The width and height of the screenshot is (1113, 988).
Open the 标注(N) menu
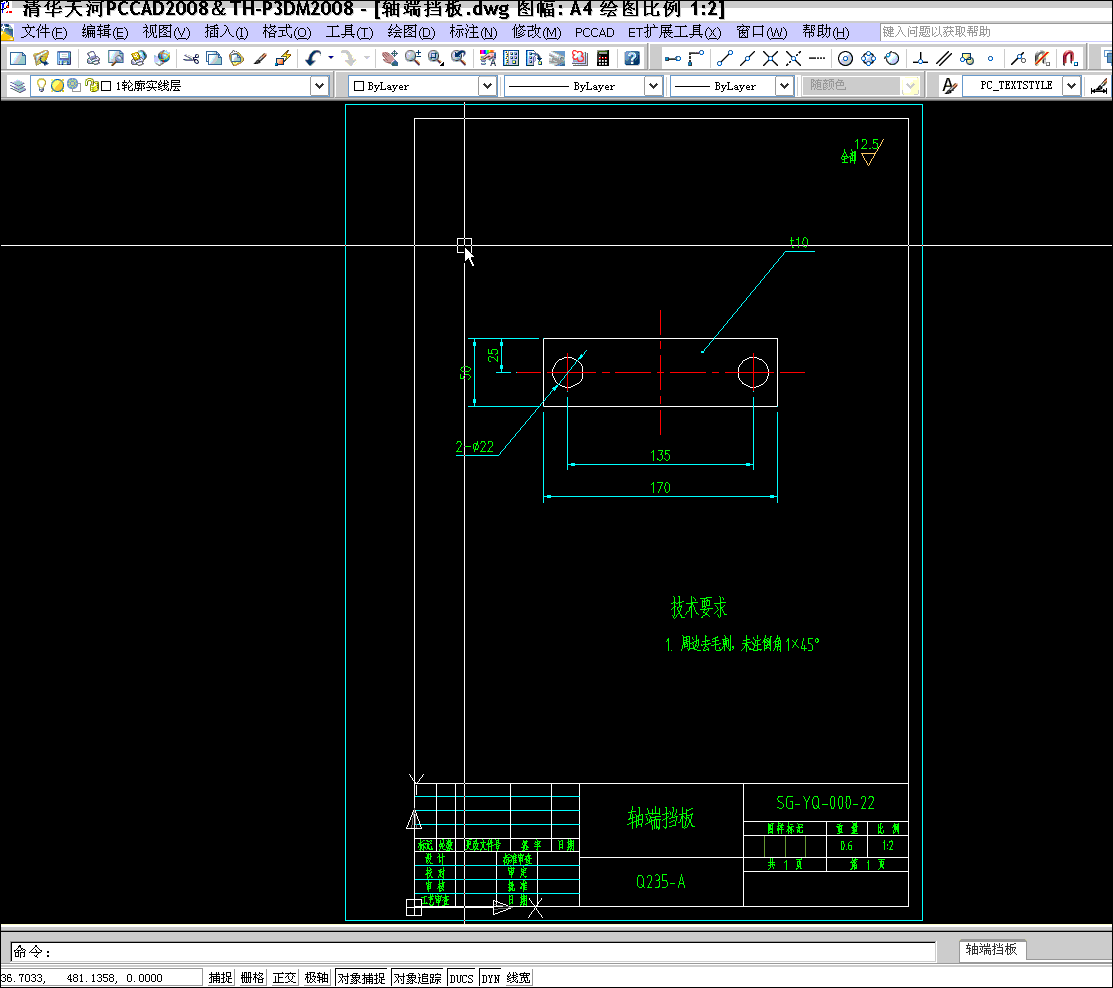click(473, 32)
